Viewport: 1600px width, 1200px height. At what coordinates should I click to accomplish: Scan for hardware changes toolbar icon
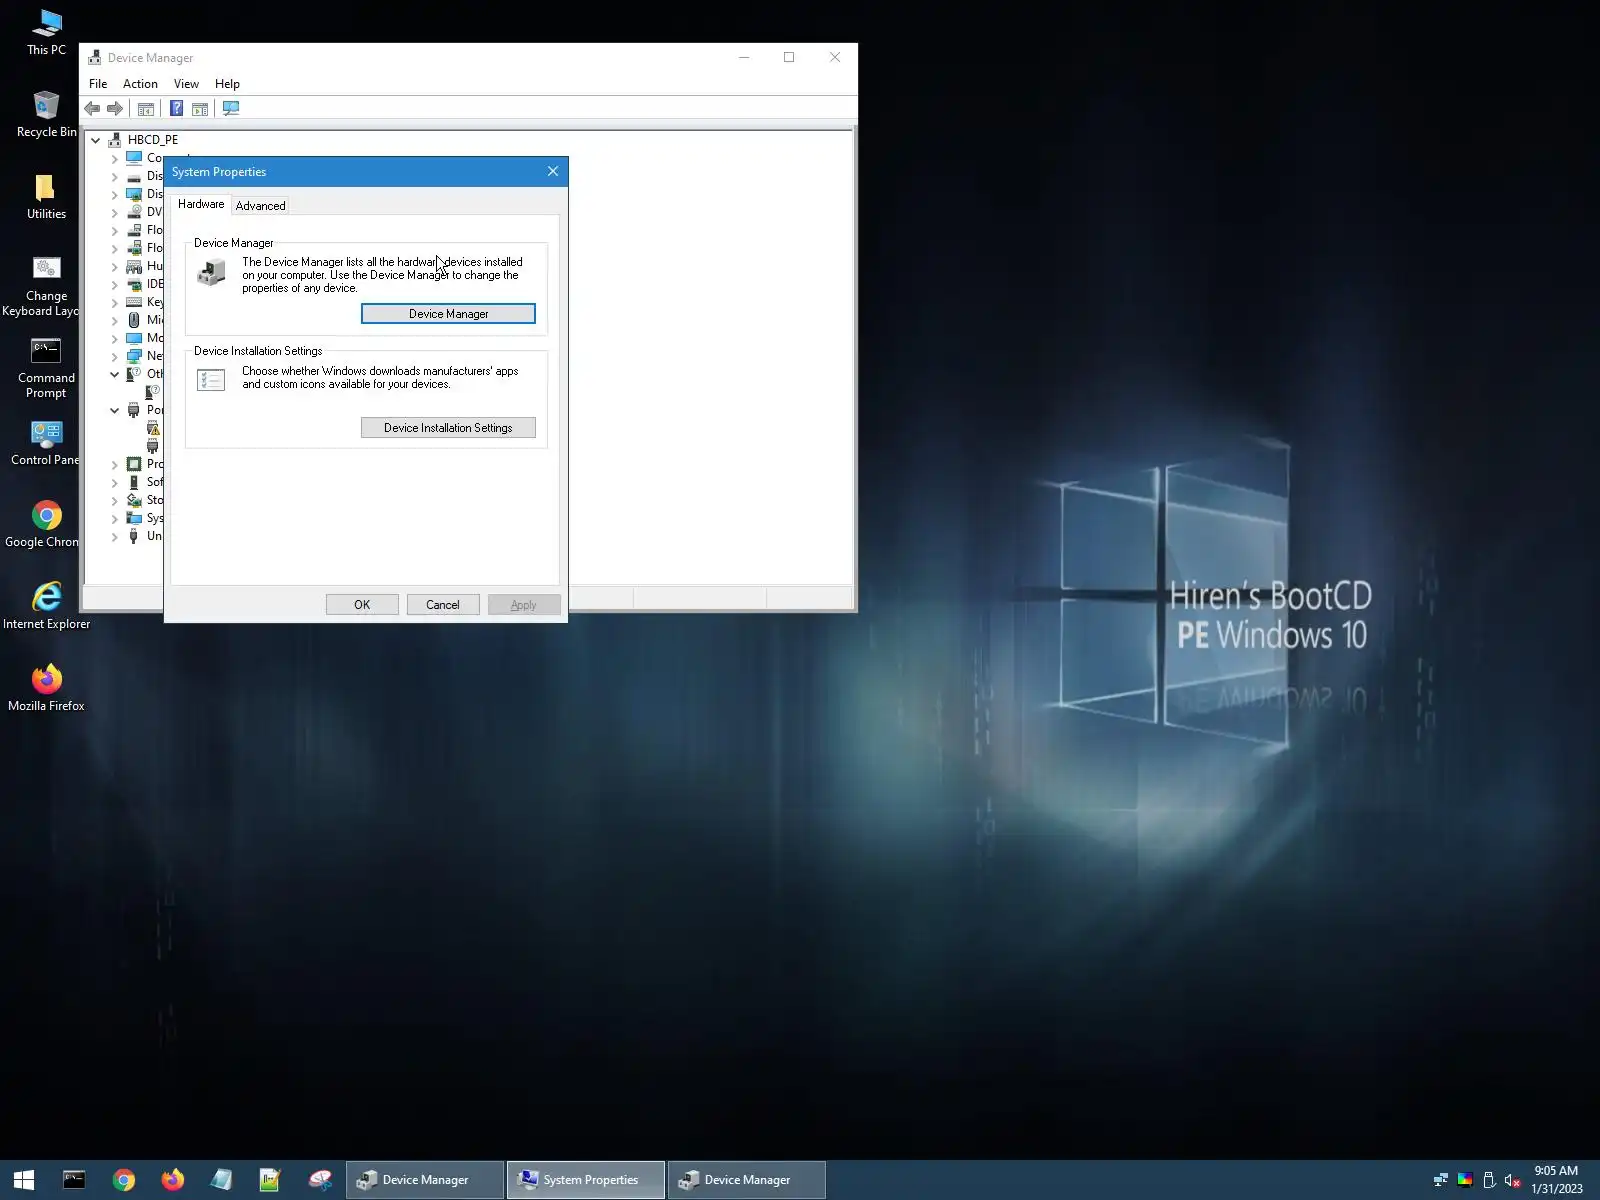click(231, 109)
